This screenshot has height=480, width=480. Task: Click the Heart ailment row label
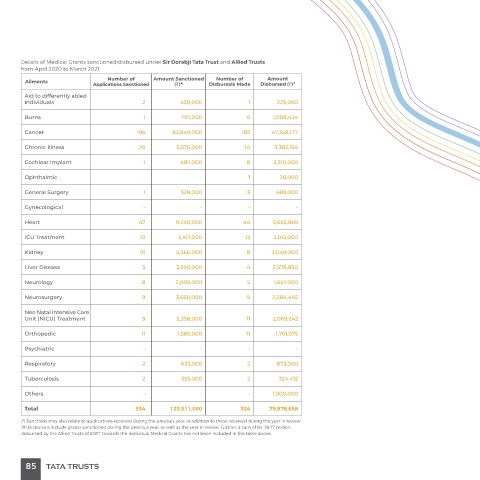32,222
